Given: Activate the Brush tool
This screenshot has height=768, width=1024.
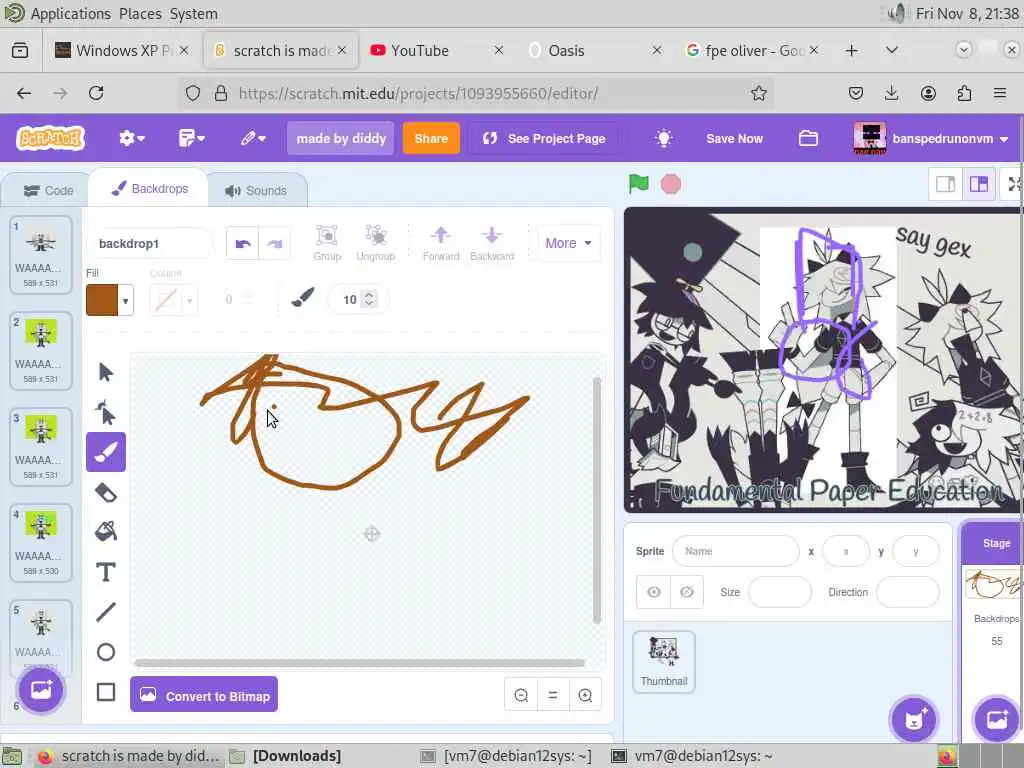Looking at the screenshot, I should pos(106,452).
